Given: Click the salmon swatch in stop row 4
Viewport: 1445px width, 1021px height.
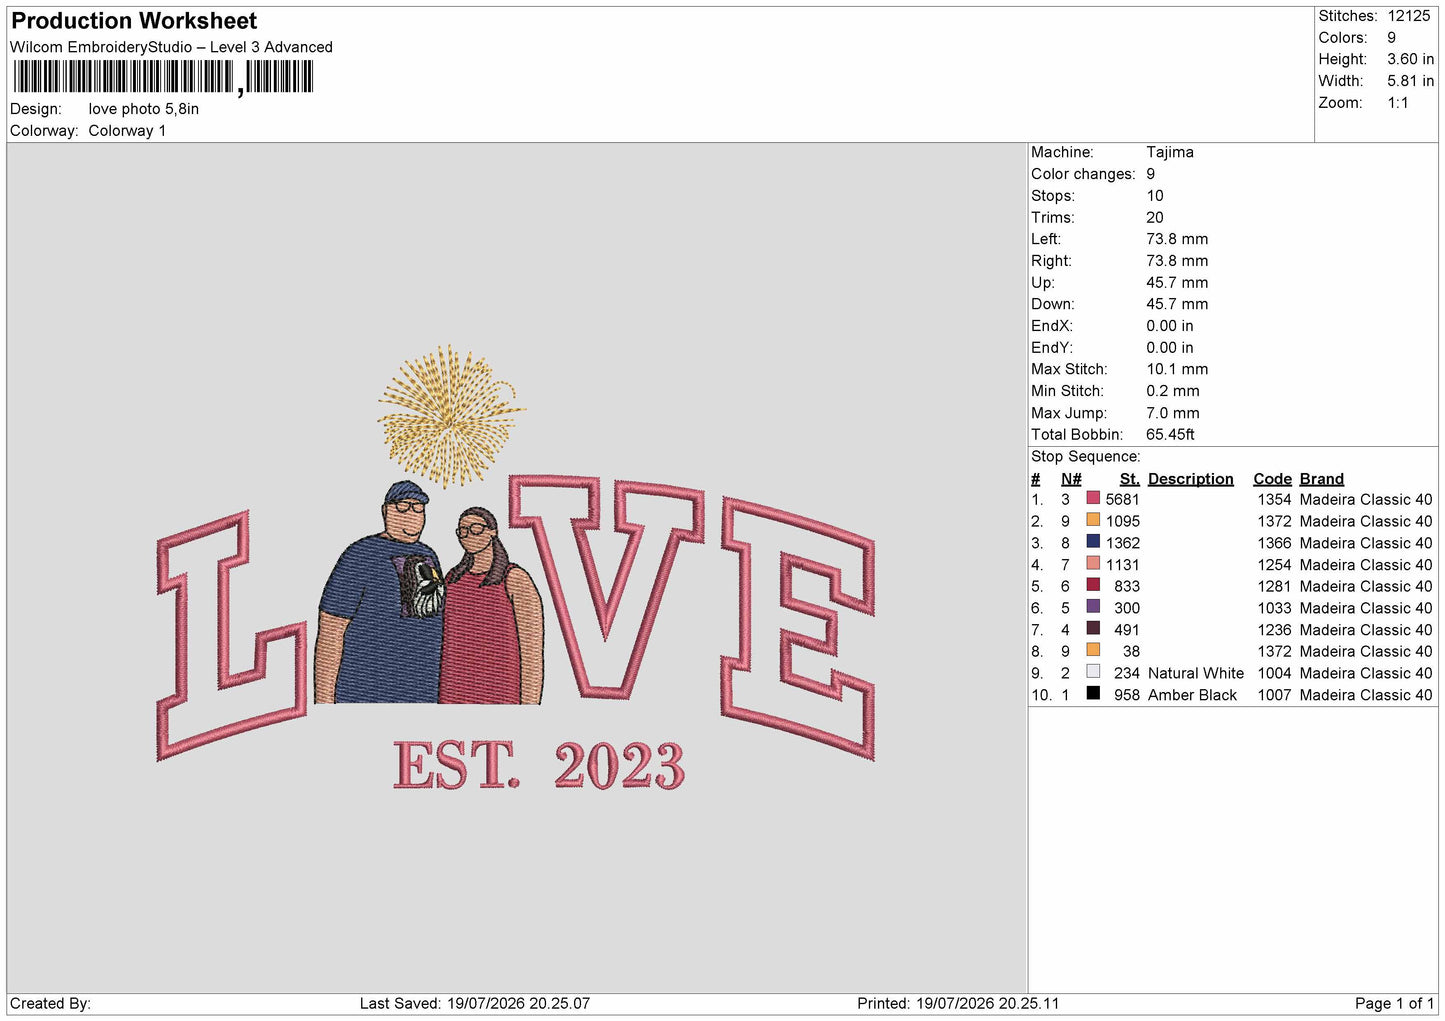Looking at the screenshot, I should (x=1093, y=563).
